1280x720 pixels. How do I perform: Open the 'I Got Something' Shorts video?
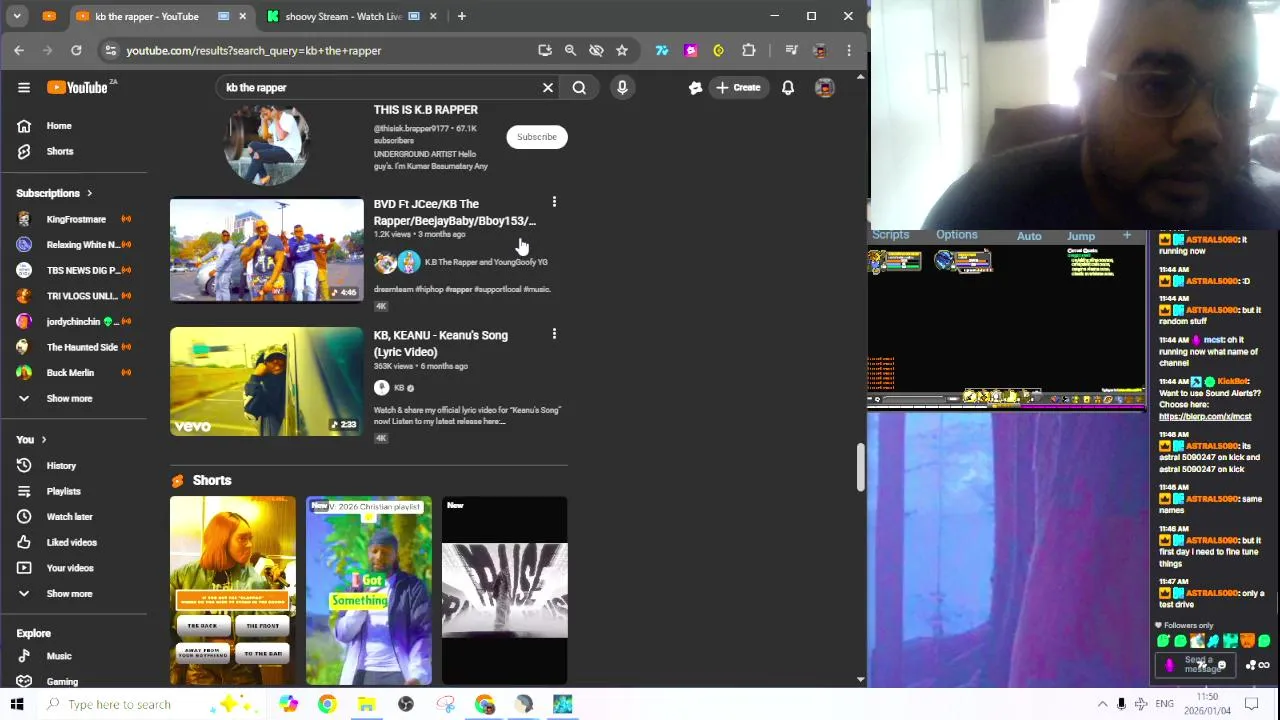(x=369, y=590)
